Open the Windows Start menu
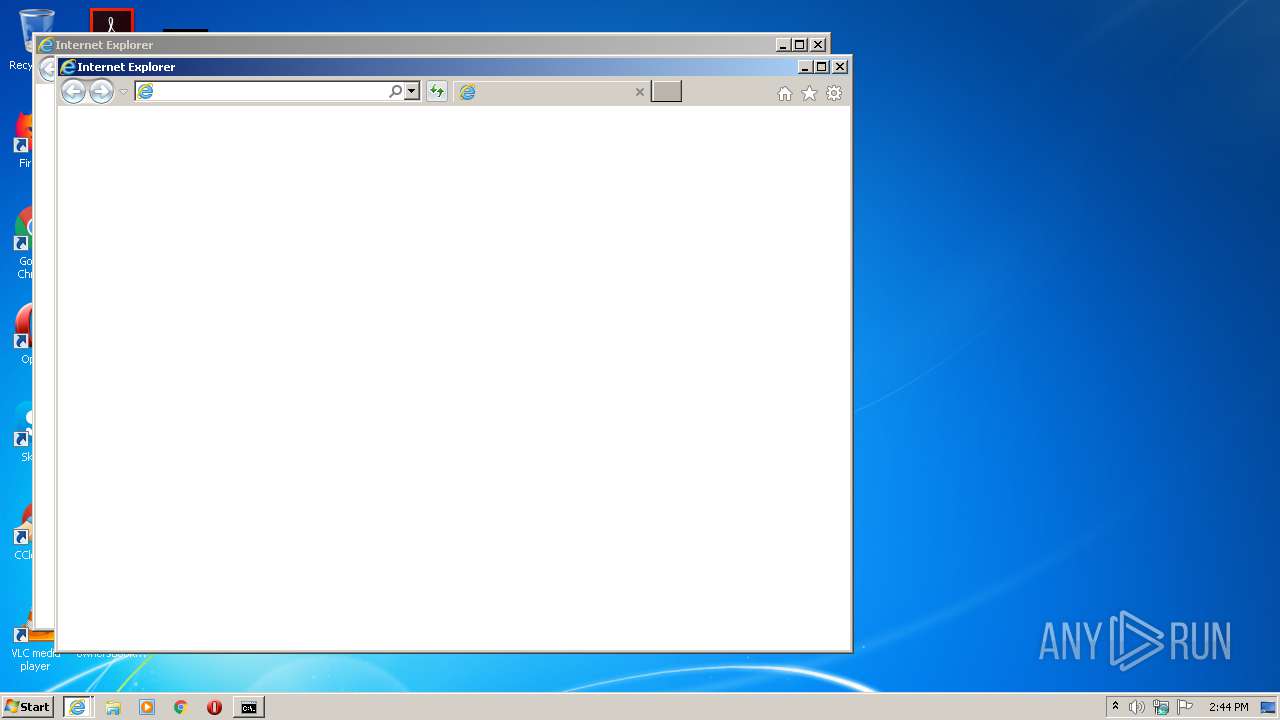The width and height of the screenshot is (1280, 720). pos(27,707)
